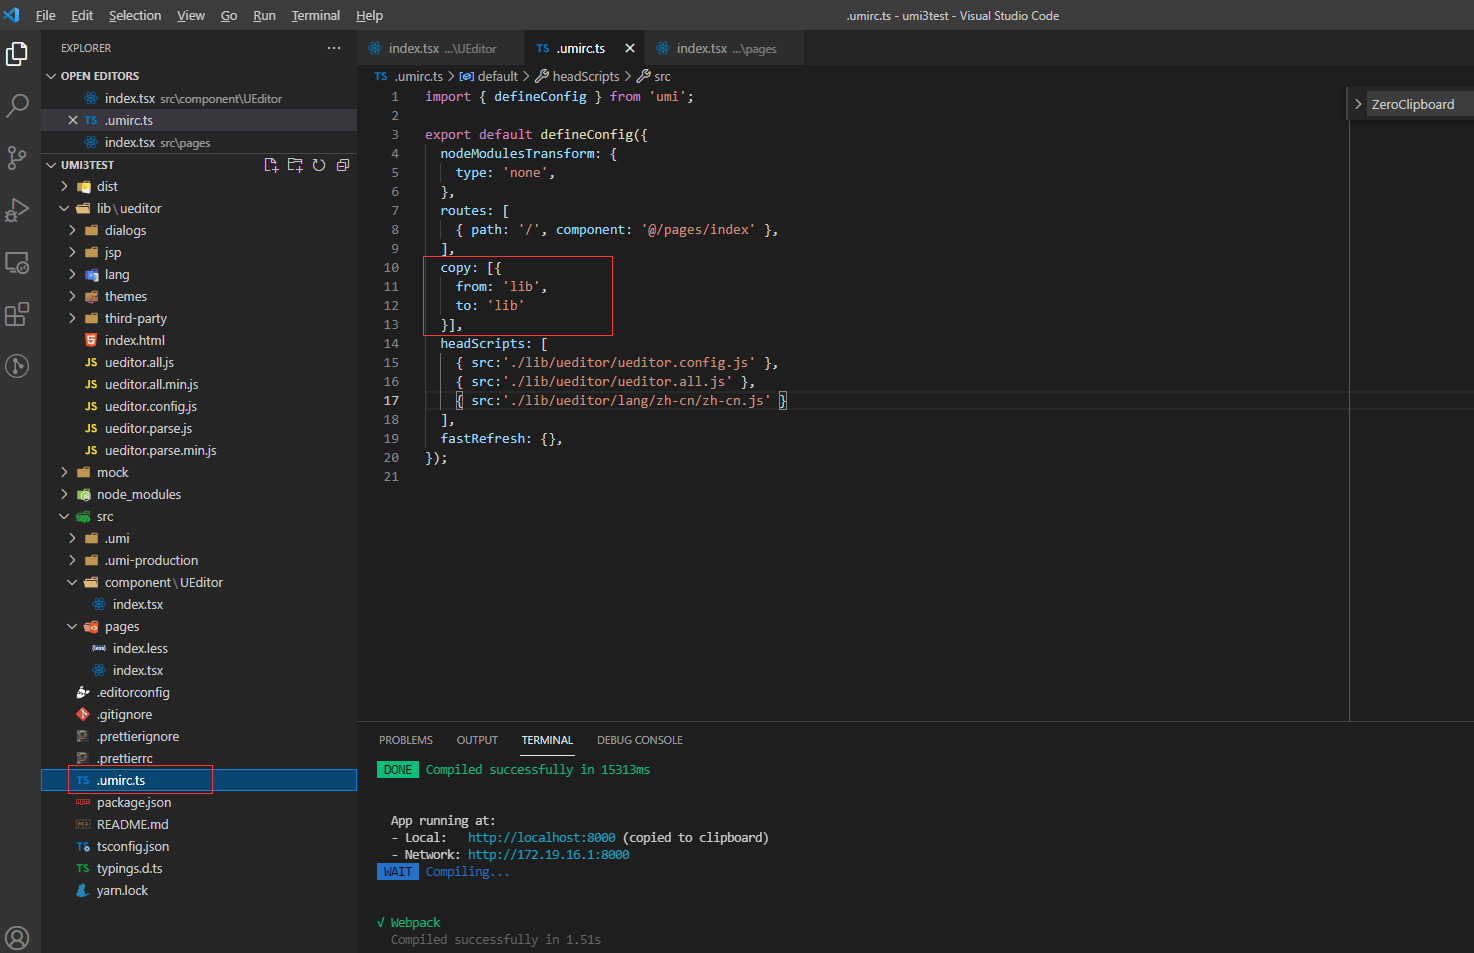Image resolution: width=1474 pixels, height=953 pixels.
Task: Switch to index.tsx pages editor tab
Action: (x=726, y=48)
